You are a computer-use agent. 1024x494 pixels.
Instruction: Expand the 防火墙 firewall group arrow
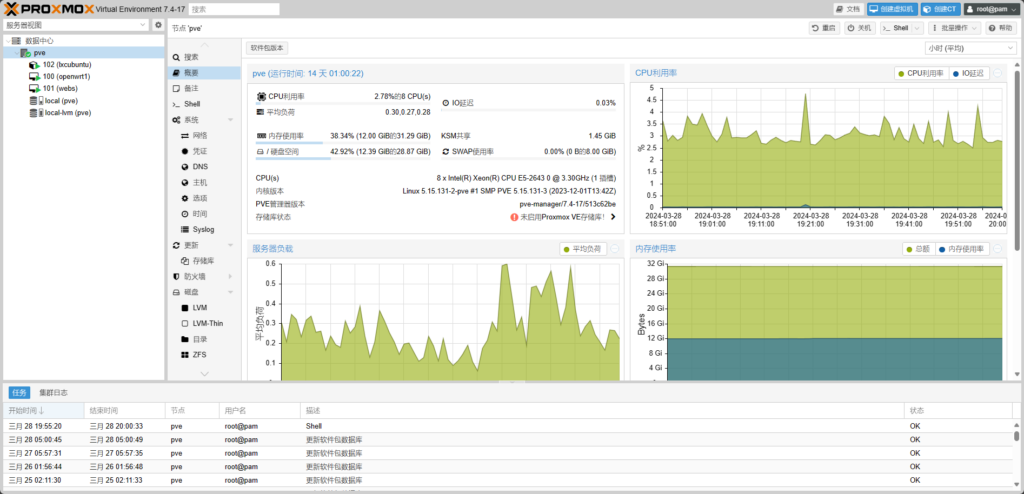[230, 276]
